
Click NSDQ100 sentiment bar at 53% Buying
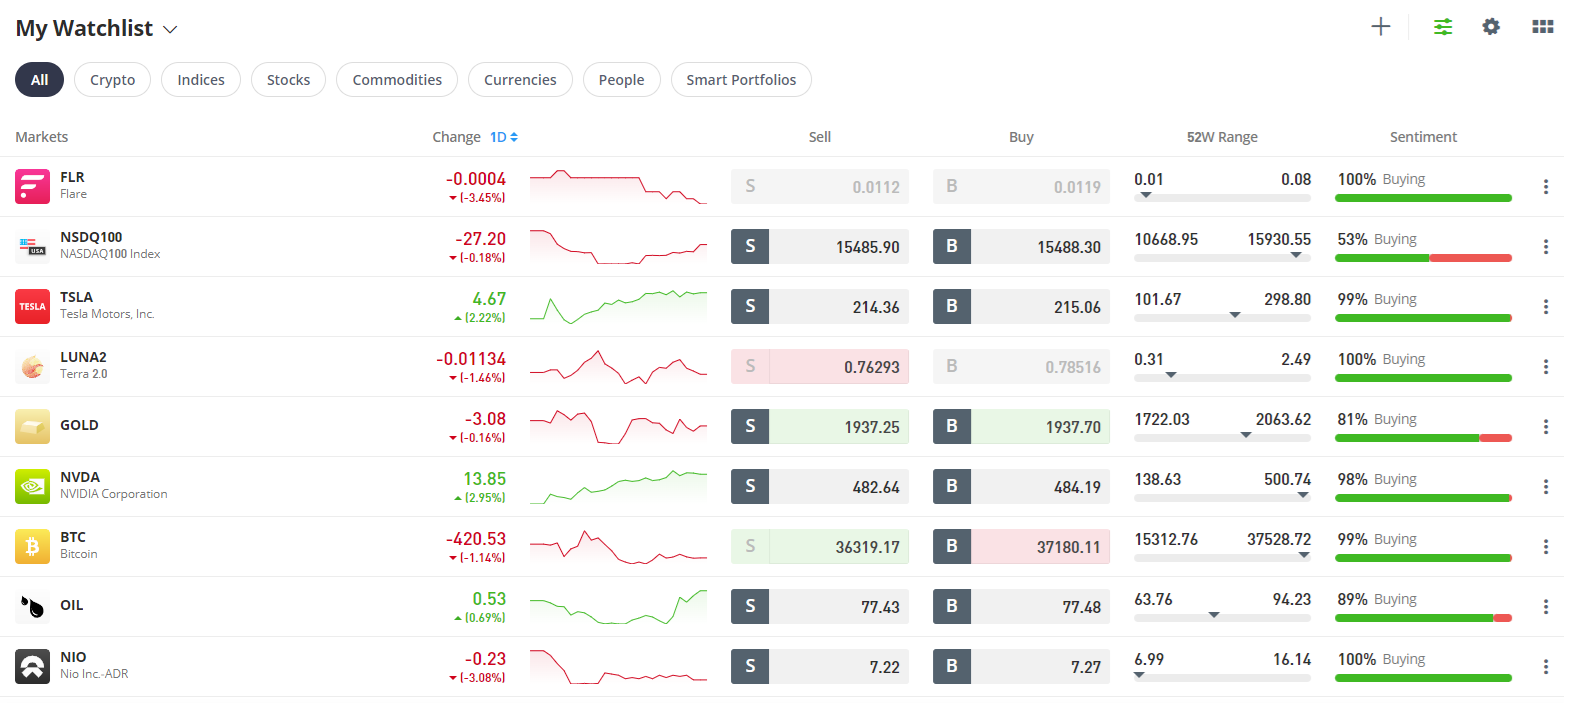coord(1423,258)
